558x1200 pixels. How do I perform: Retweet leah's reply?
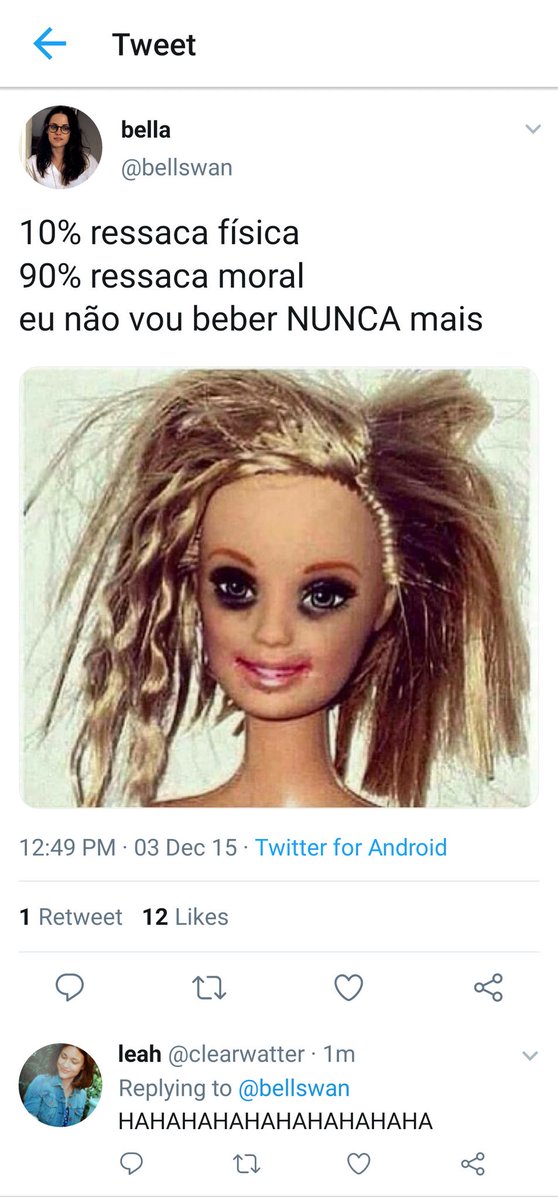point(245,1162)
